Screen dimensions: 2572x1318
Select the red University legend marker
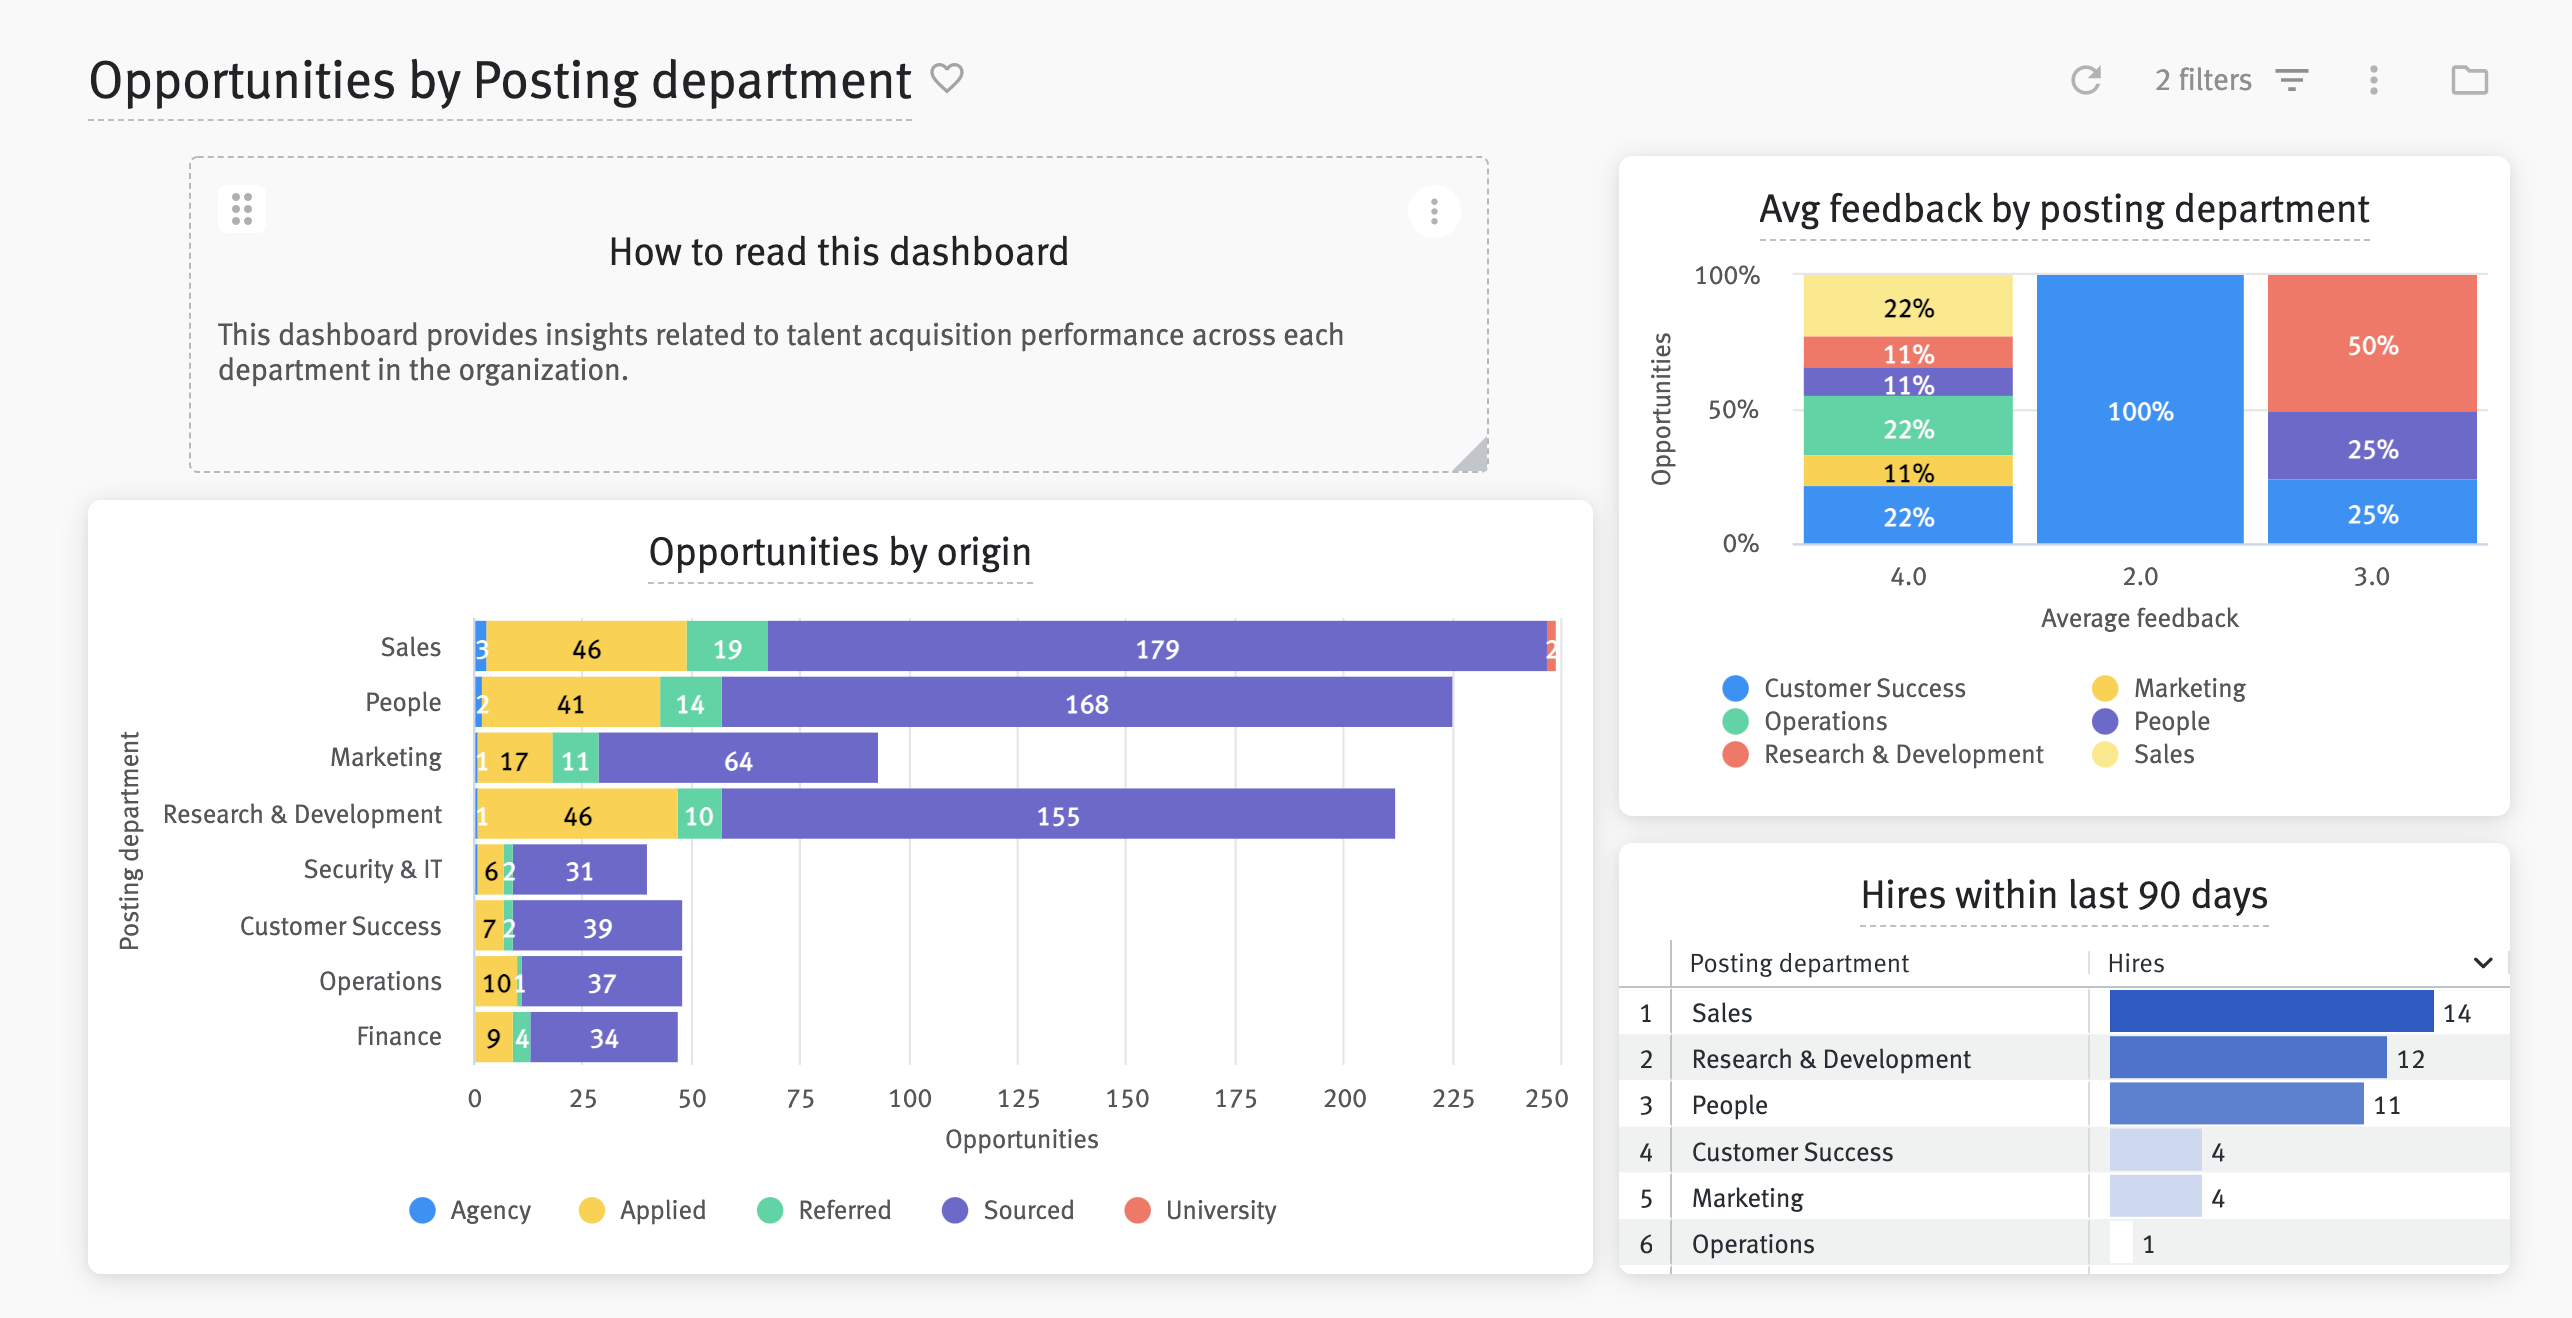(1138, 1210)
